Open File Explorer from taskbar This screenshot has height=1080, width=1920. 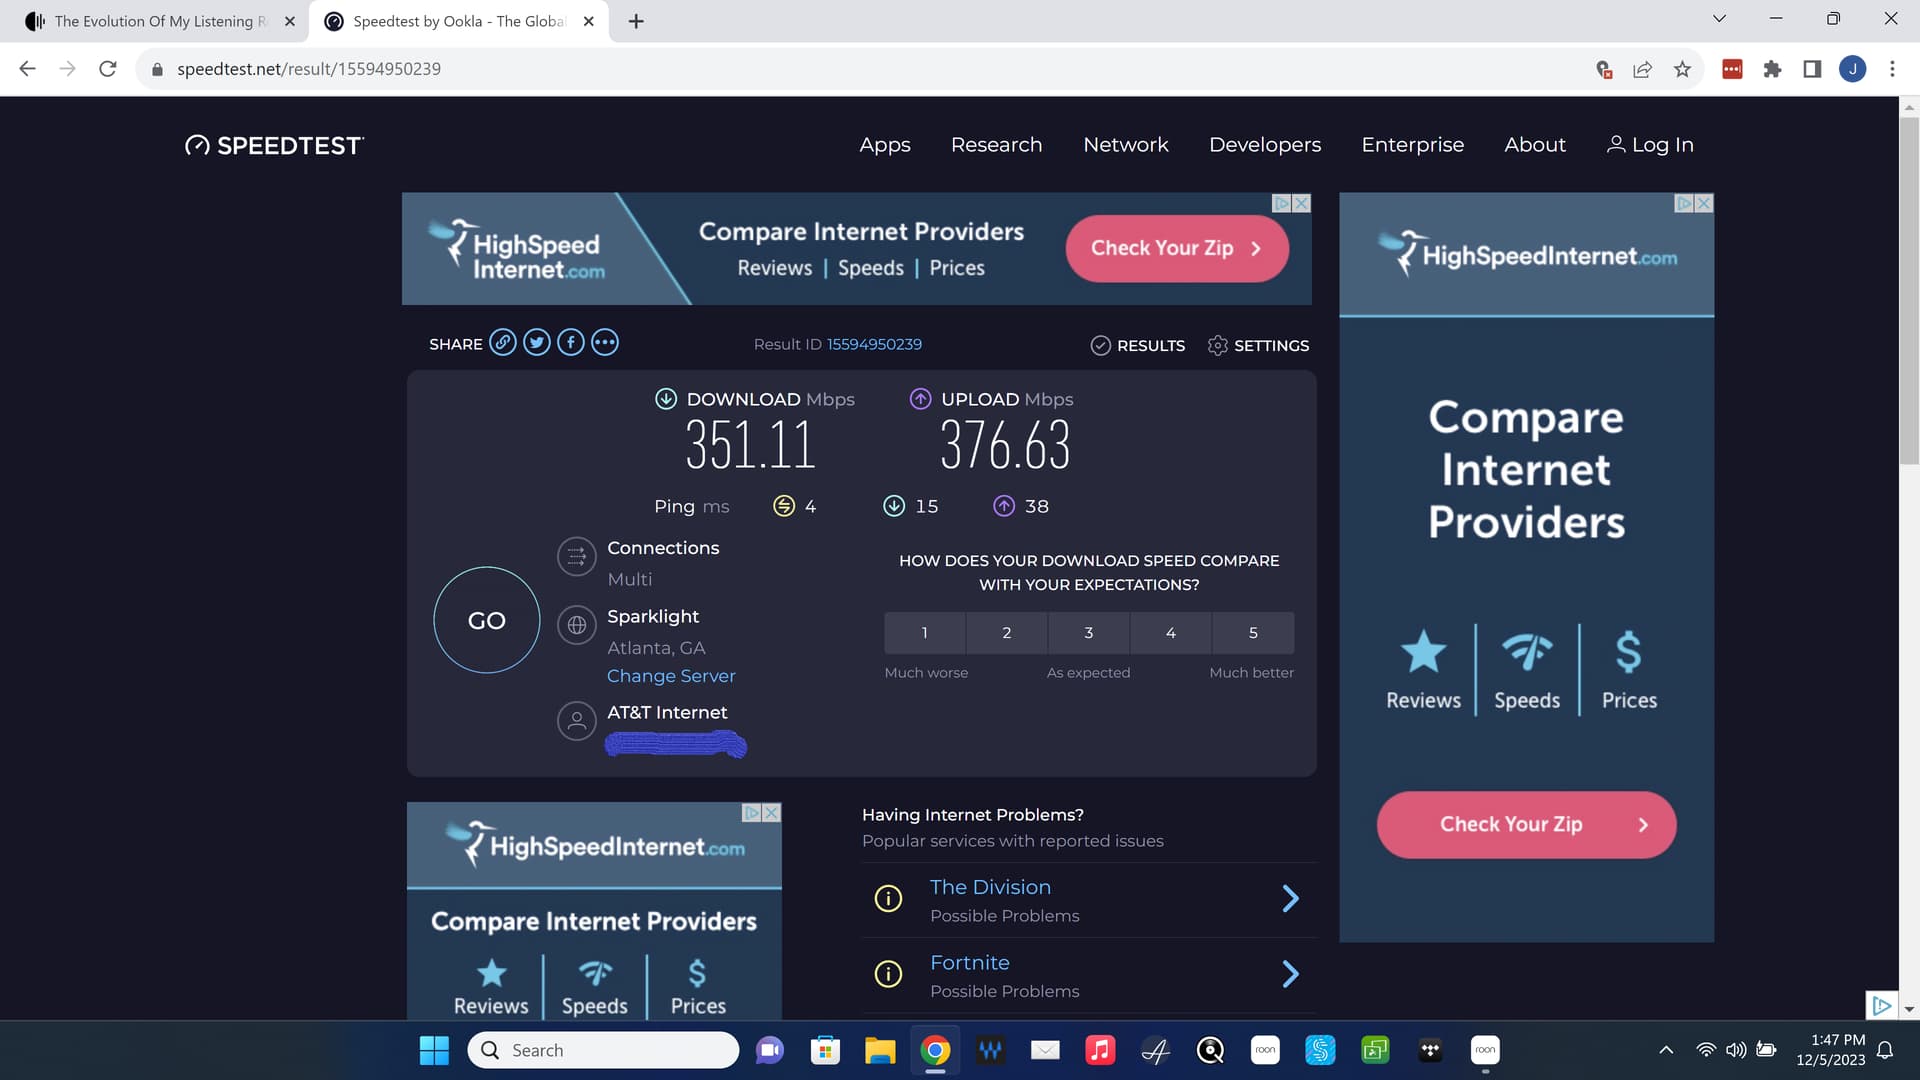(x=880, y=1050)
